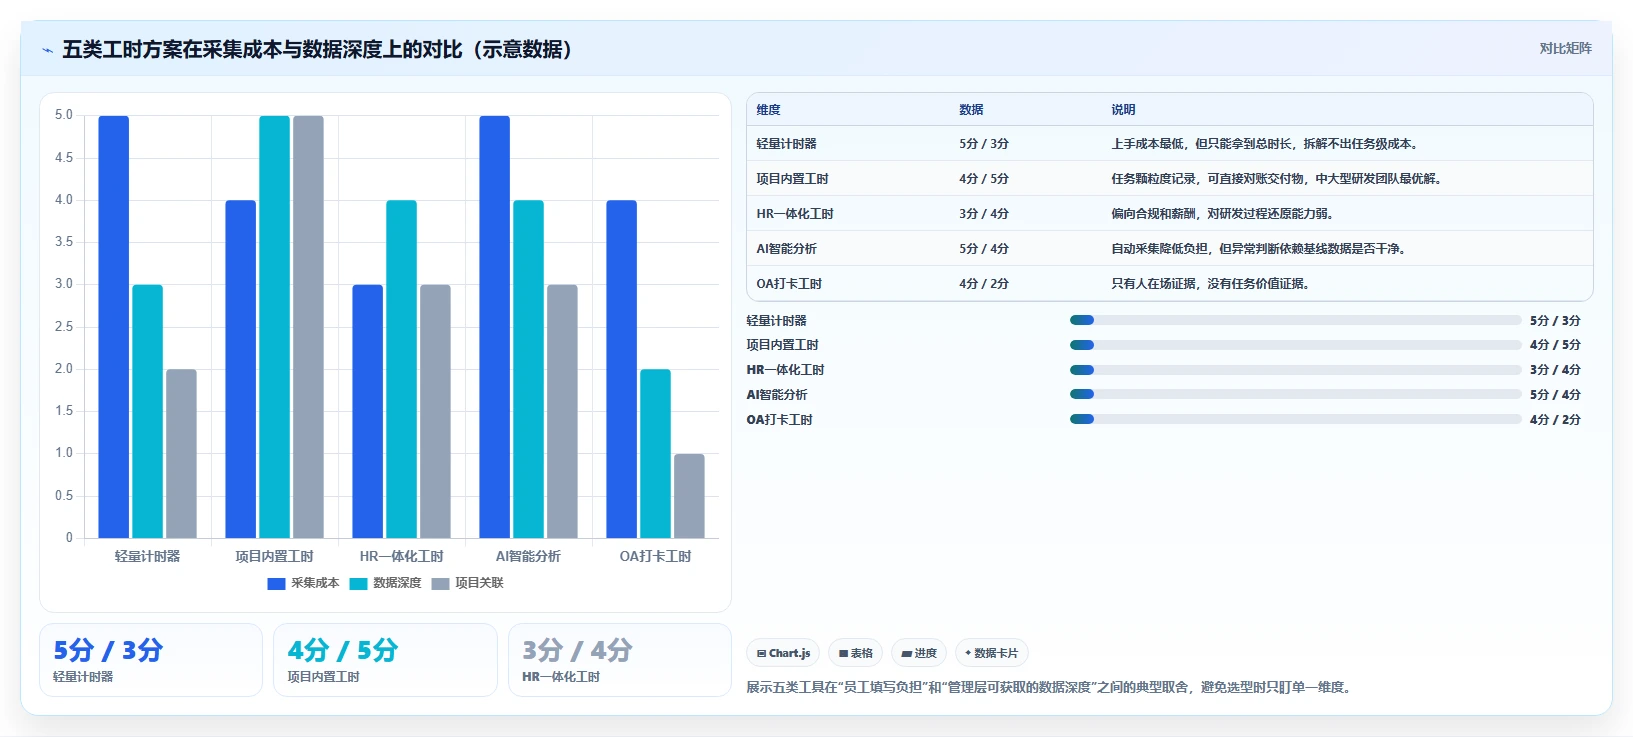Toggle the 数据深度 legend color box
The width and height of the screenshot is (1633, 737).
(x=358, y=584)
